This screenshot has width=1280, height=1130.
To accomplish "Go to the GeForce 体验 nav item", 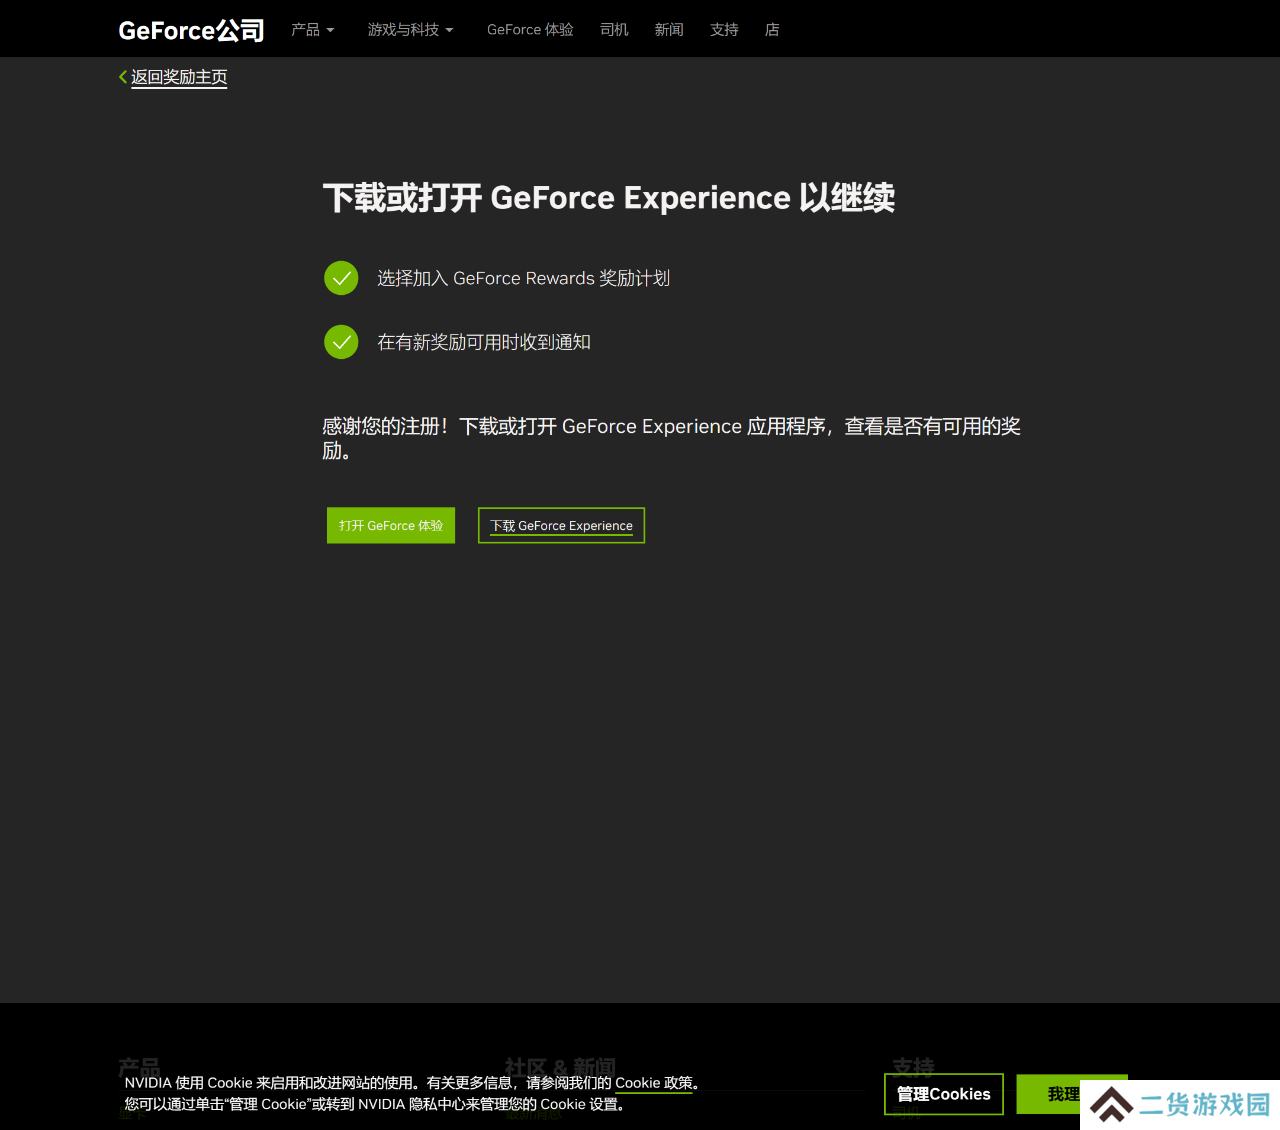I will click(x=530, y=30).
